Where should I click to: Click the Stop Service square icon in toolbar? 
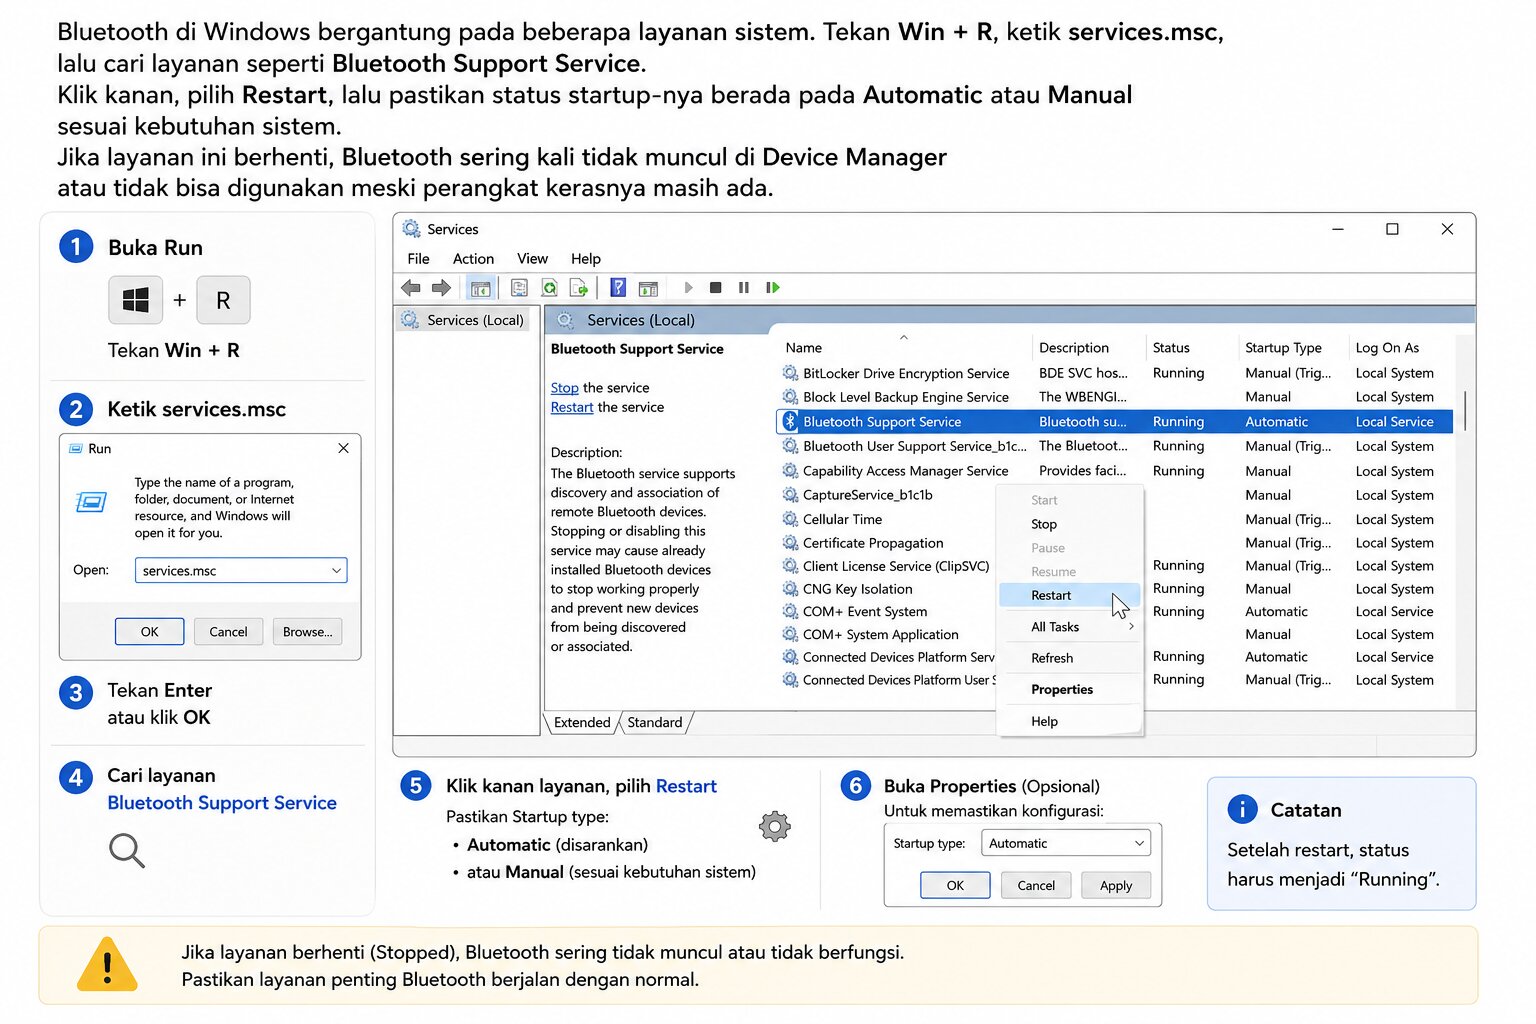click(715, 288)
